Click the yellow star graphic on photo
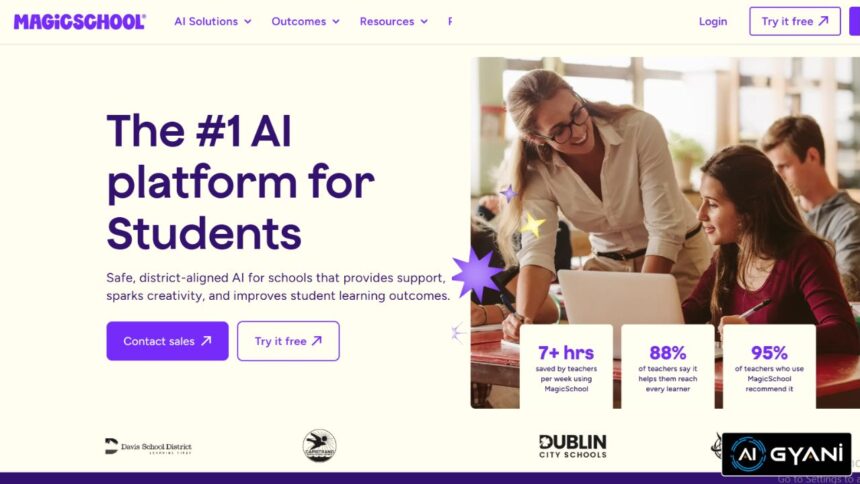This screenshot has width=860, height=484. tap(532, 224)
